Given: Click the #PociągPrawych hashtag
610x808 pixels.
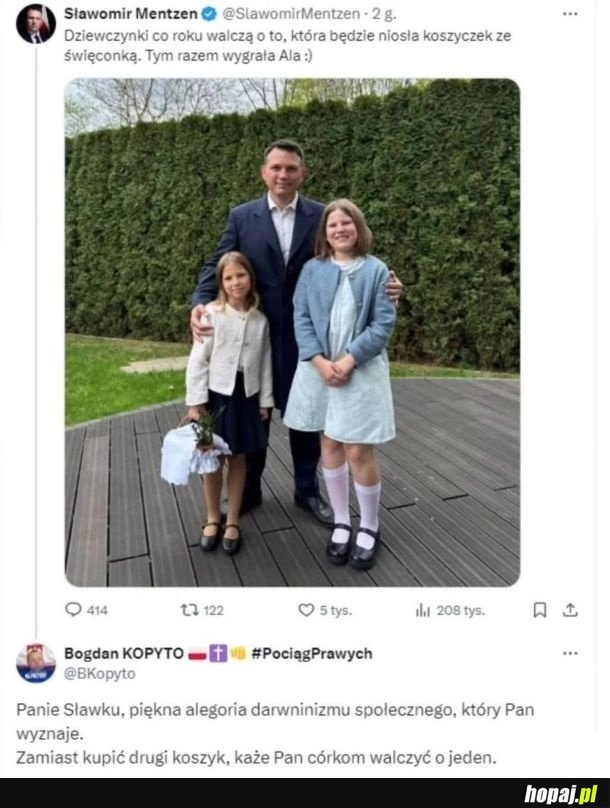Looking at the screenshot, I should [x=312, y=653].
